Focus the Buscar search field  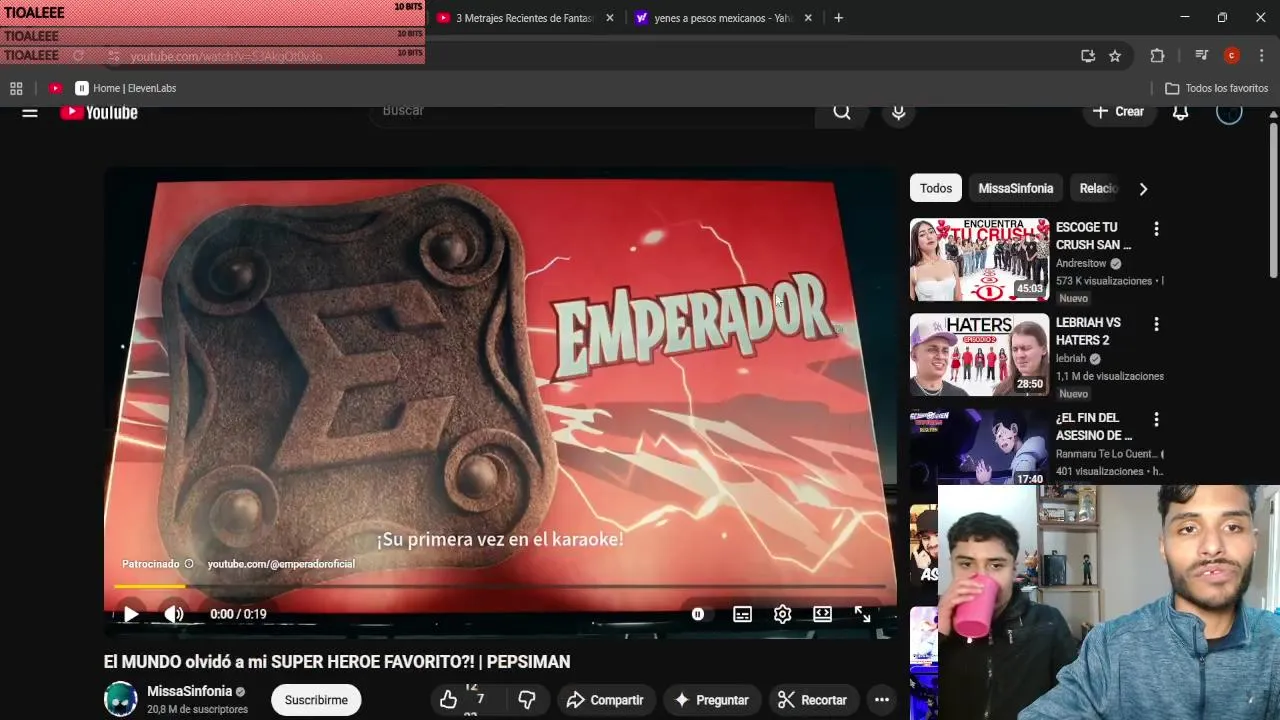(x=592, y=111)
